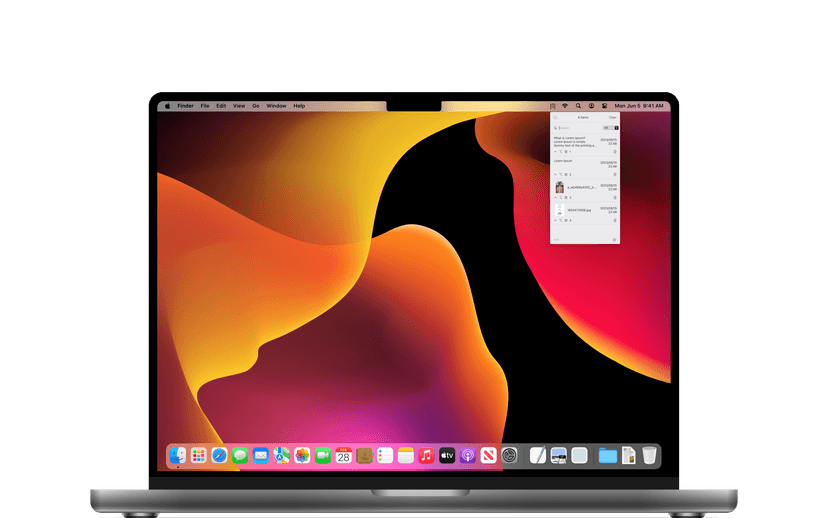Open Photos from the Dock

302,455
